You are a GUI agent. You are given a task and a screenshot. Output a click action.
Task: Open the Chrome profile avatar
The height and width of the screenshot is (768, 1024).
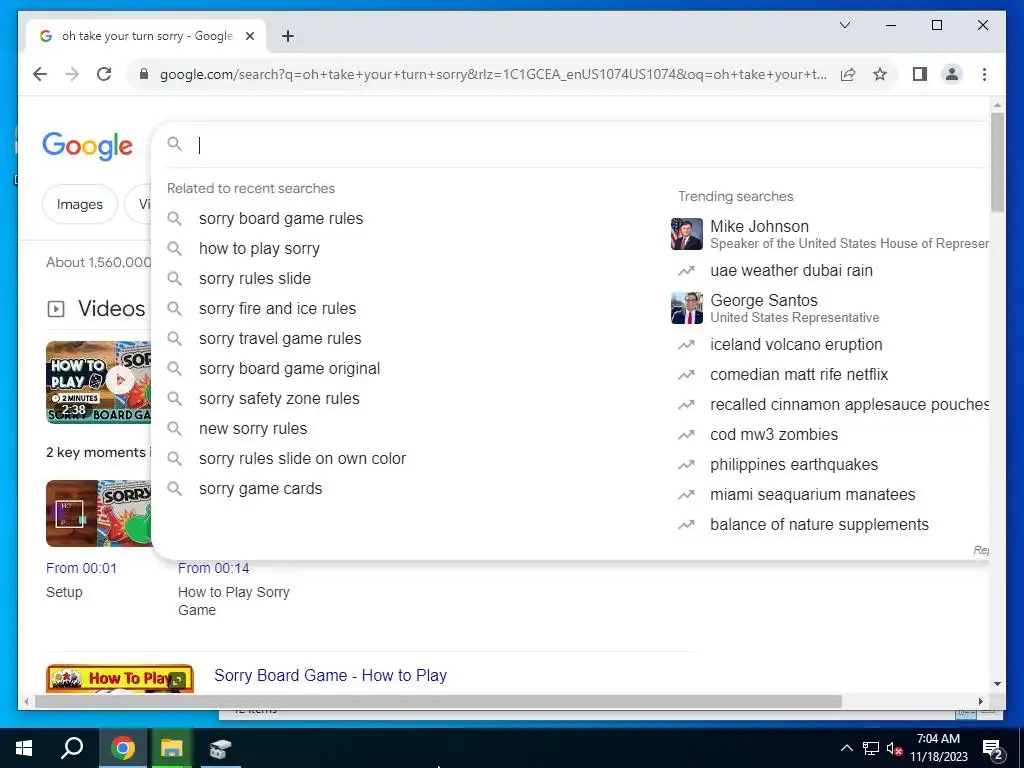click(x=952, y=74)
